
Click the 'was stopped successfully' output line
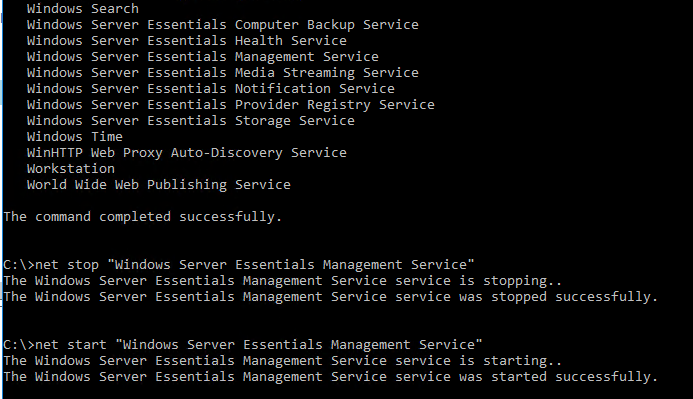[331, 296]
